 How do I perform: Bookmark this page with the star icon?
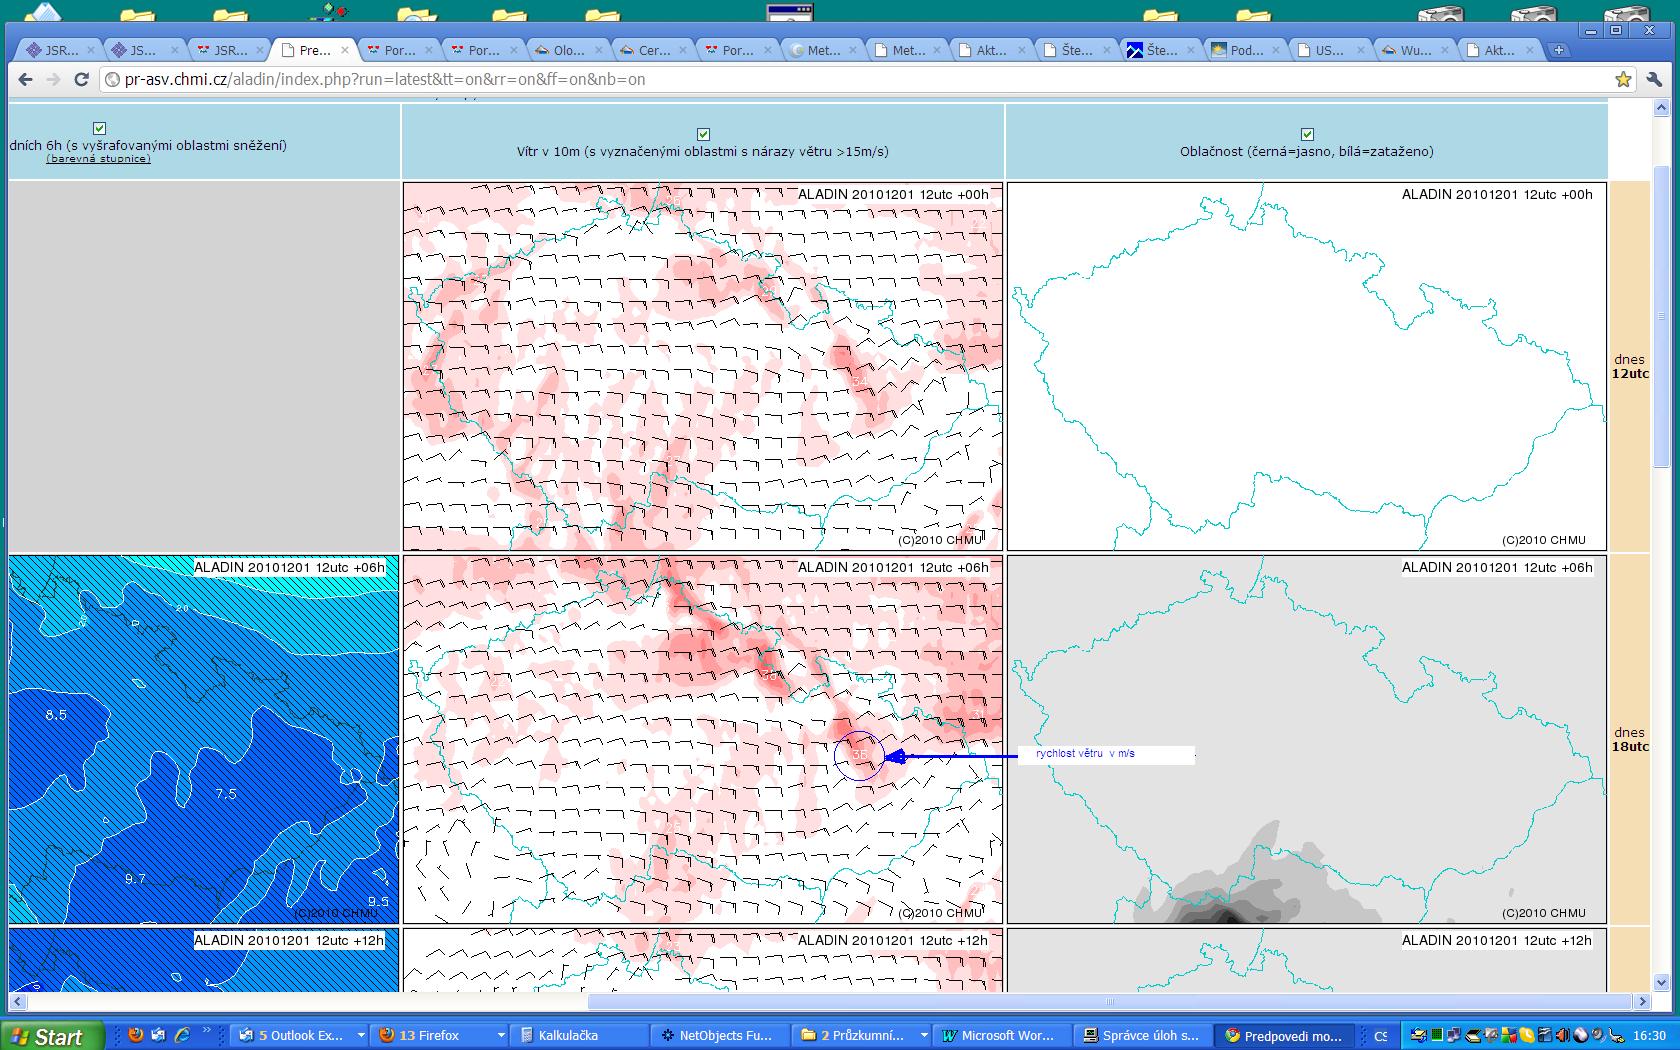1623,79
